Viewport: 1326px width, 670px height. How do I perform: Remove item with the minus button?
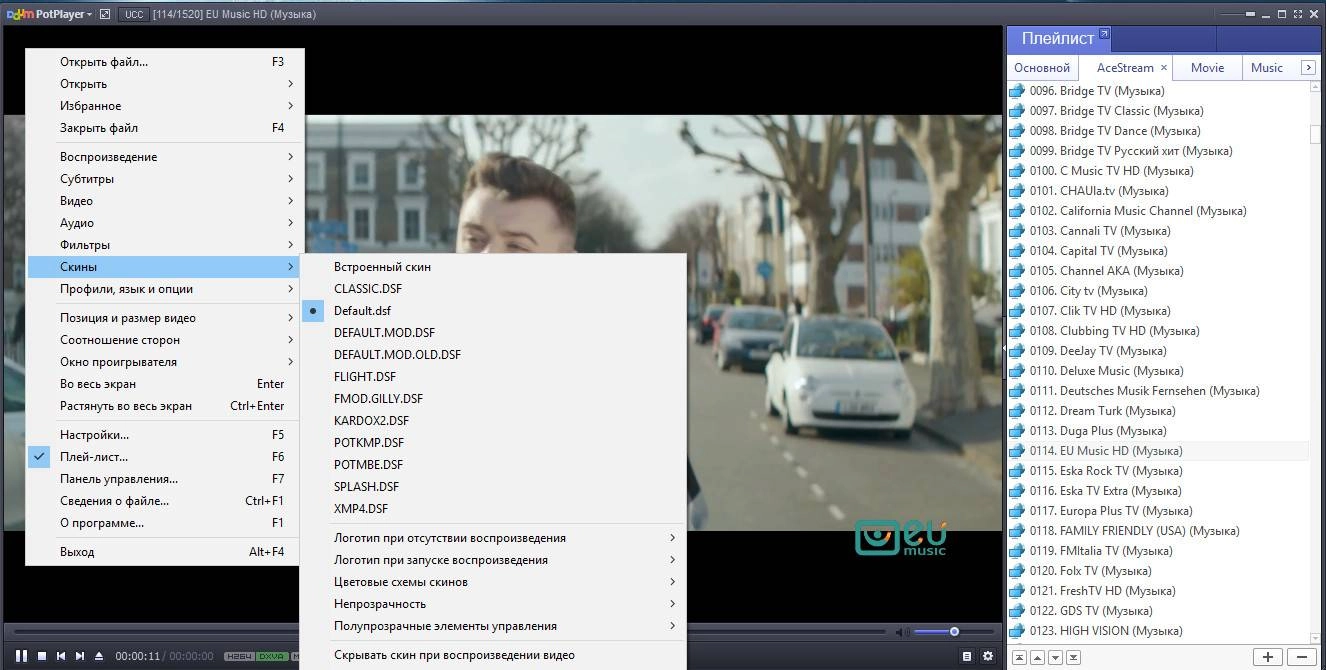[1302, 657]
